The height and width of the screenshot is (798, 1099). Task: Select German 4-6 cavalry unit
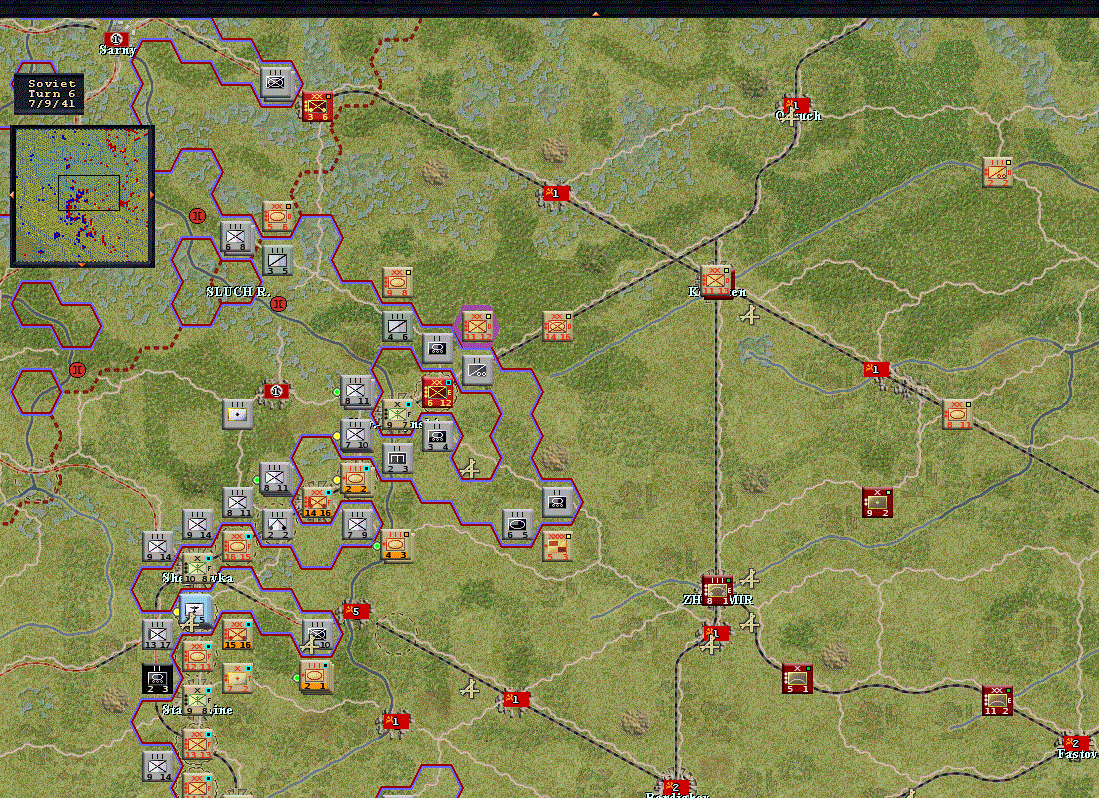pos(397,326)
